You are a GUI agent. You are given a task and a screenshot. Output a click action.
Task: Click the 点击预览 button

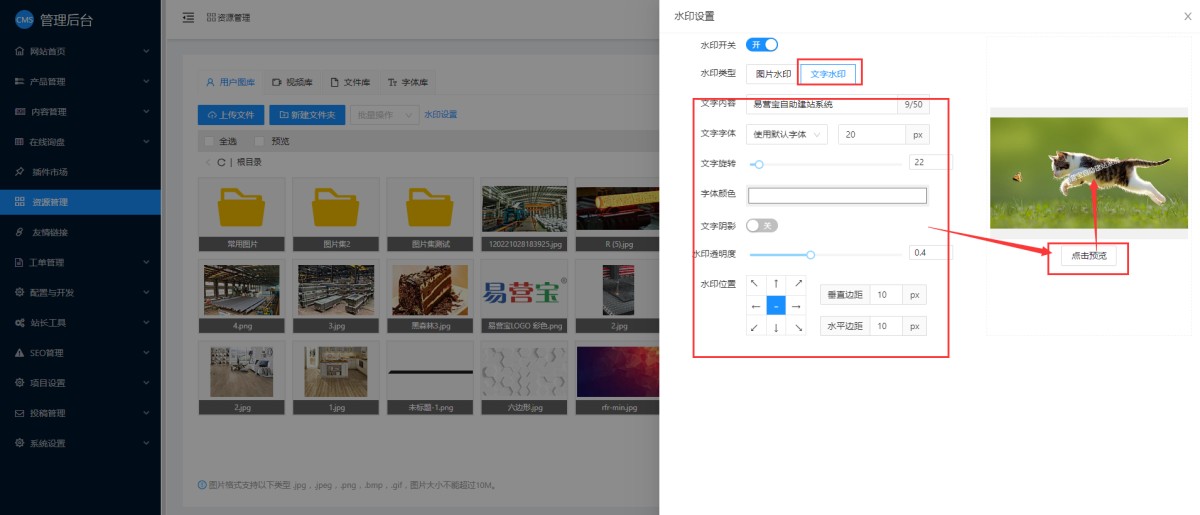(x=1088, y=256)
